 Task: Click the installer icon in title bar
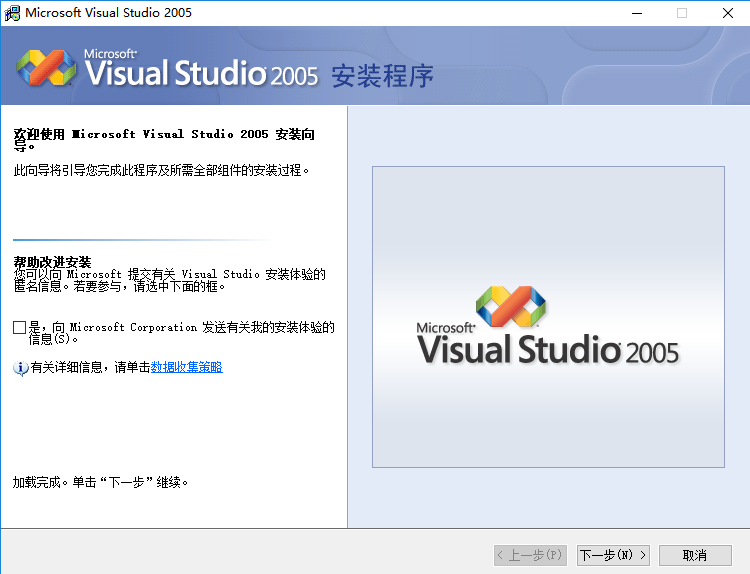[x=12, y=13]
